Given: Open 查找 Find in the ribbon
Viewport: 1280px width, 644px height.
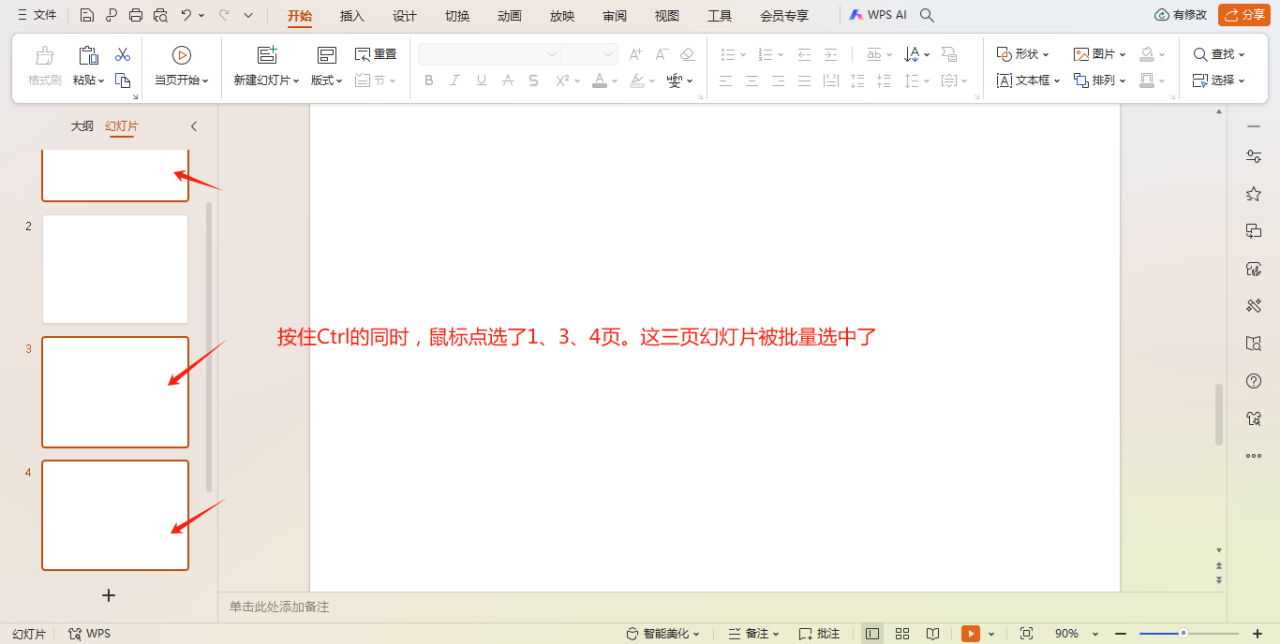Looking at the screenshot, I should (1218, 53).
